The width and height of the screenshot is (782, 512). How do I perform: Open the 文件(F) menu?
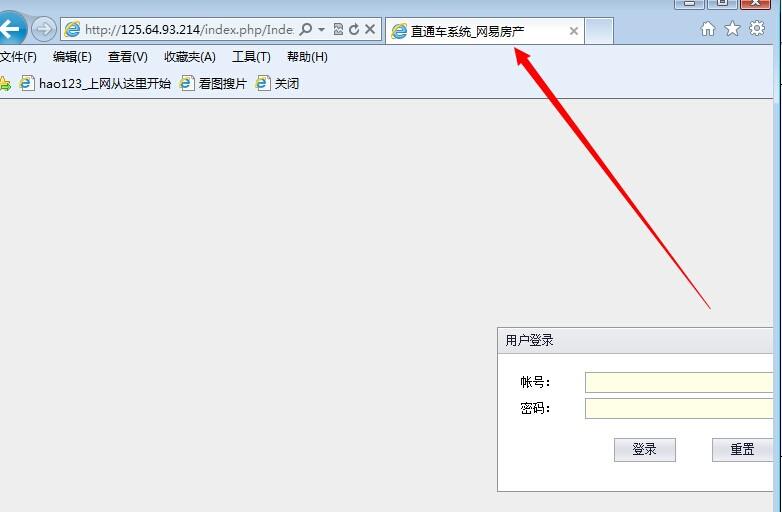(x=18, y=57)
